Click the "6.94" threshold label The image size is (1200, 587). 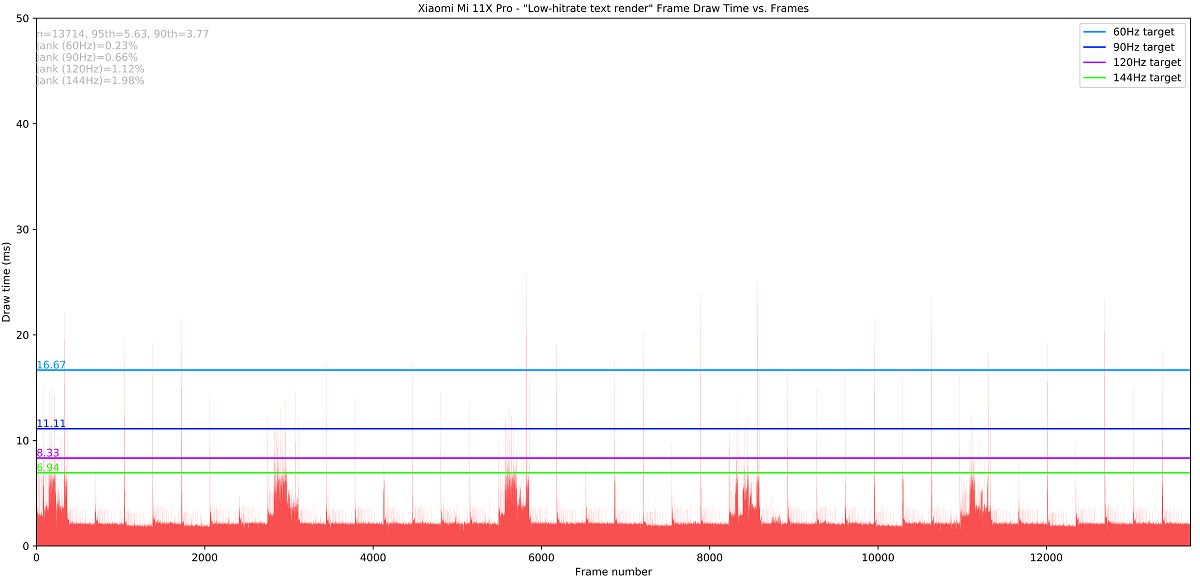click(48, 467)
